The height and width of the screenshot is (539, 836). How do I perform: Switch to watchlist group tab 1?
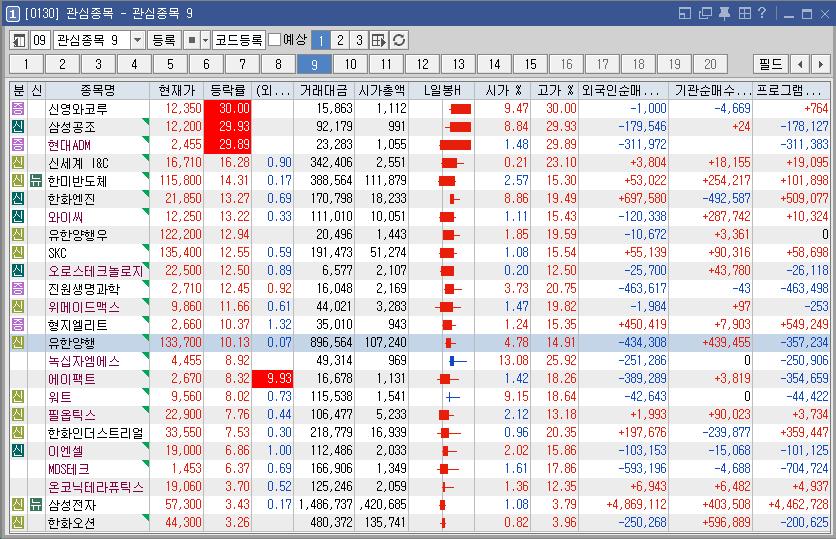tap(26, 65)
